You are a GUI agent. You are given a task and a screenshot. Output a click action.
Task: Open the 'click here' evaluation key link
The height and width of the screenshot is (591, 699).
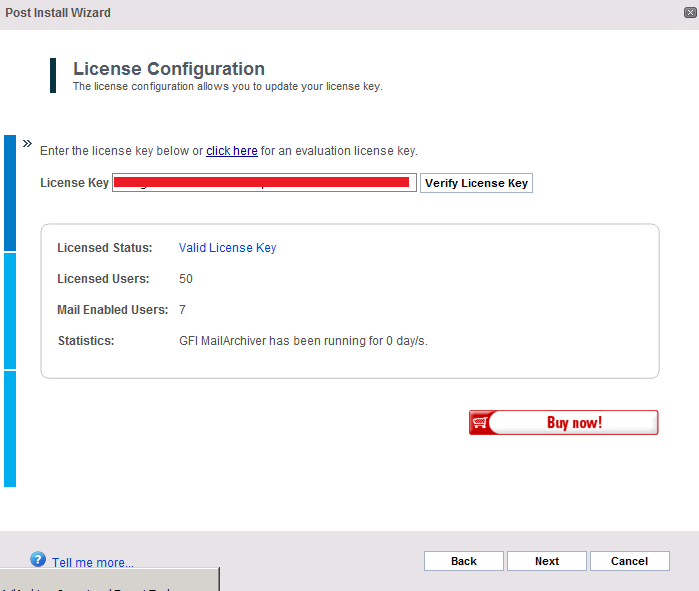[232, 151]
